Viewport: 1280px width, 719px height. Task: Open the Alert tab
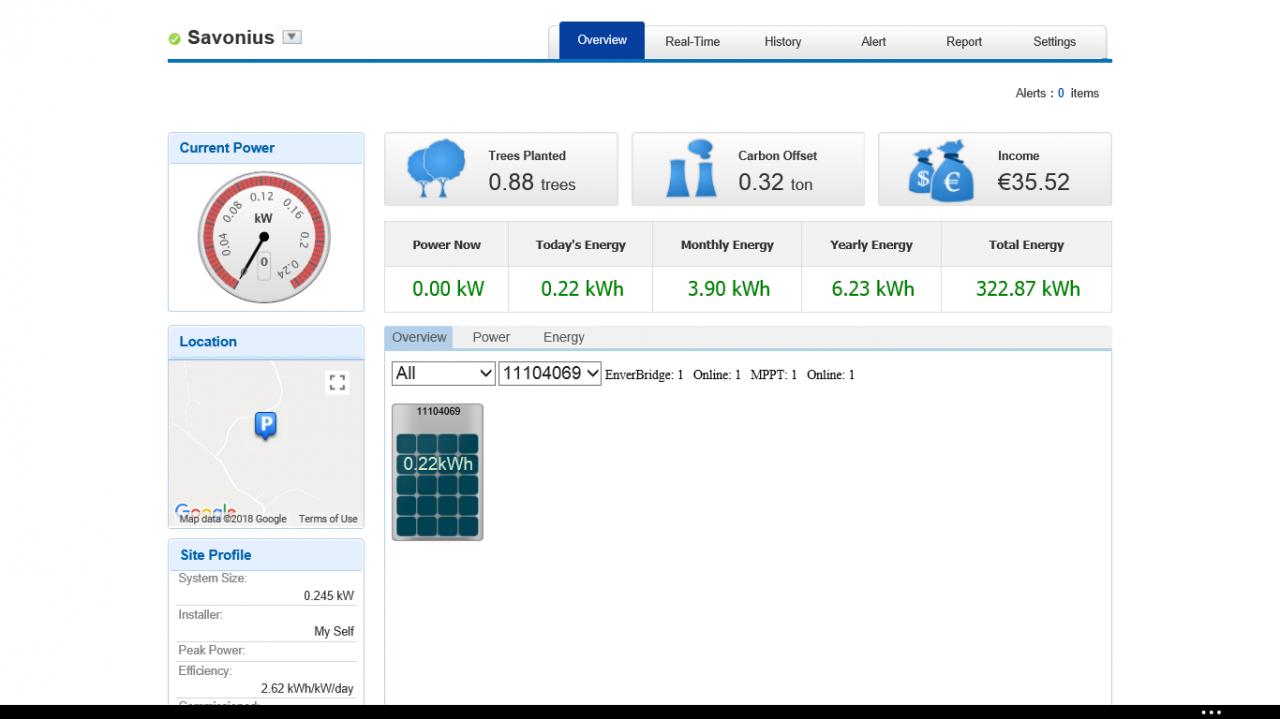coord(873,42)
